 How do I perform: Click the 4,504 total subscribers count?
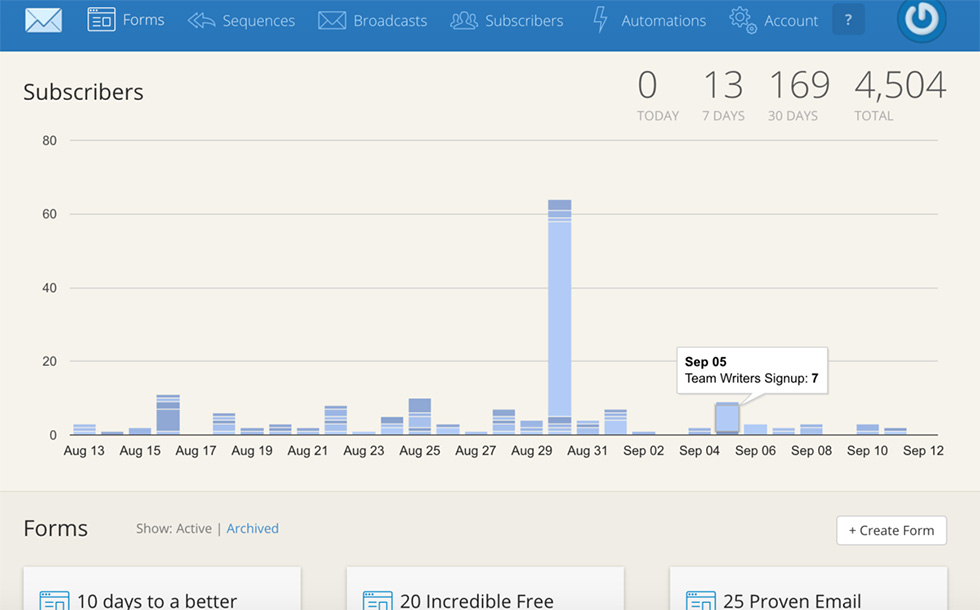point(899,86)
